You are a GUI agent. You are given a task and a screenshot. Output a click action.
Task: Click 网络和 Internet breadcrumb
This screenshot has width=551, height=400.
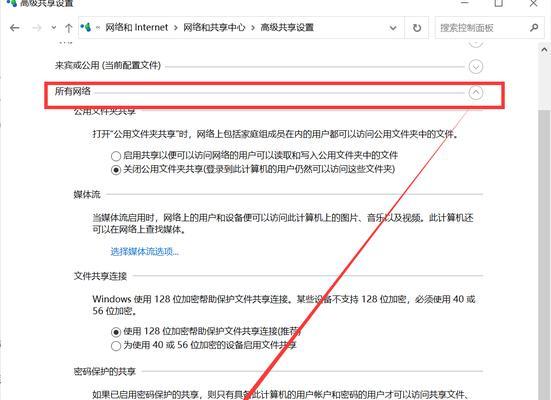tap(137, 27)
